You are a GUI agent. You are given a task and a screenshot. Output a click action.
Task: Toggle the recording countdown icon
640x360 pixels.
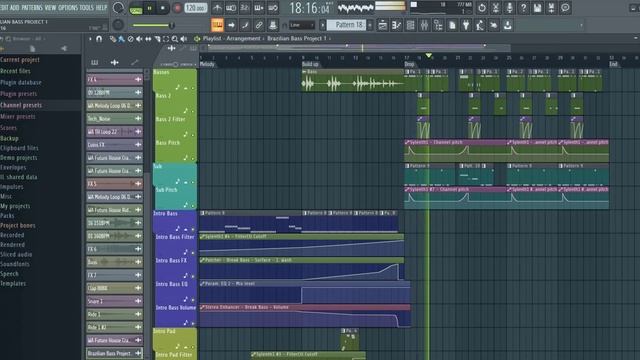[244, 8]
